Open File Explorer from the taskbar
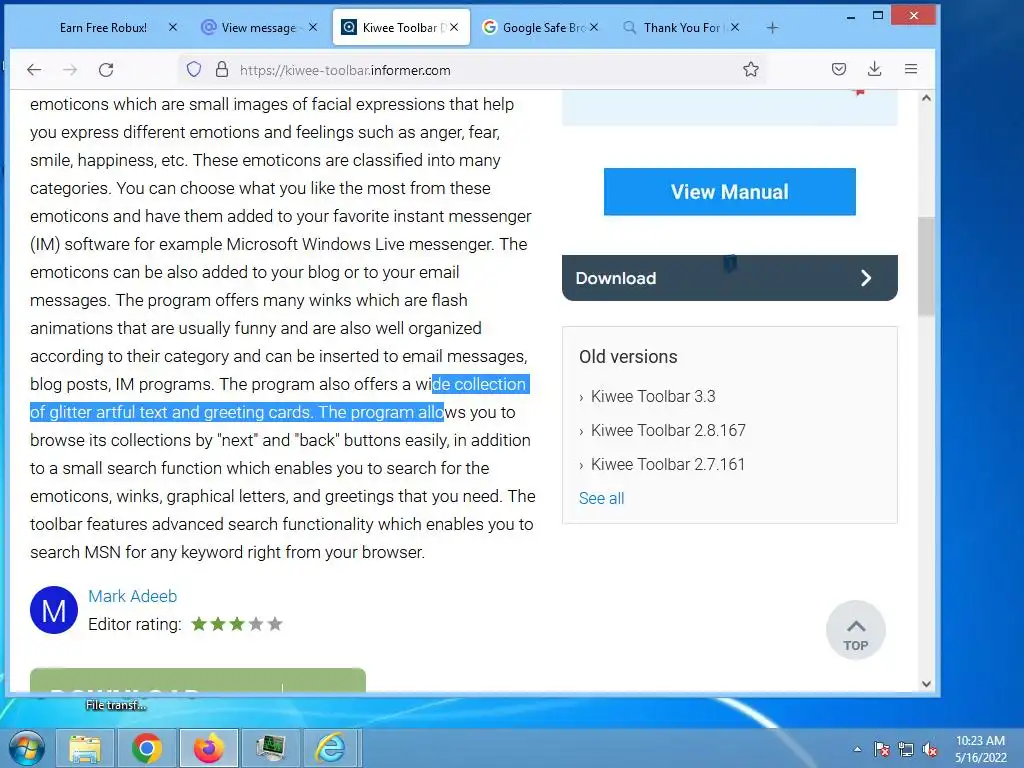This screenshot has width=1024, height=768. point(85,748)
